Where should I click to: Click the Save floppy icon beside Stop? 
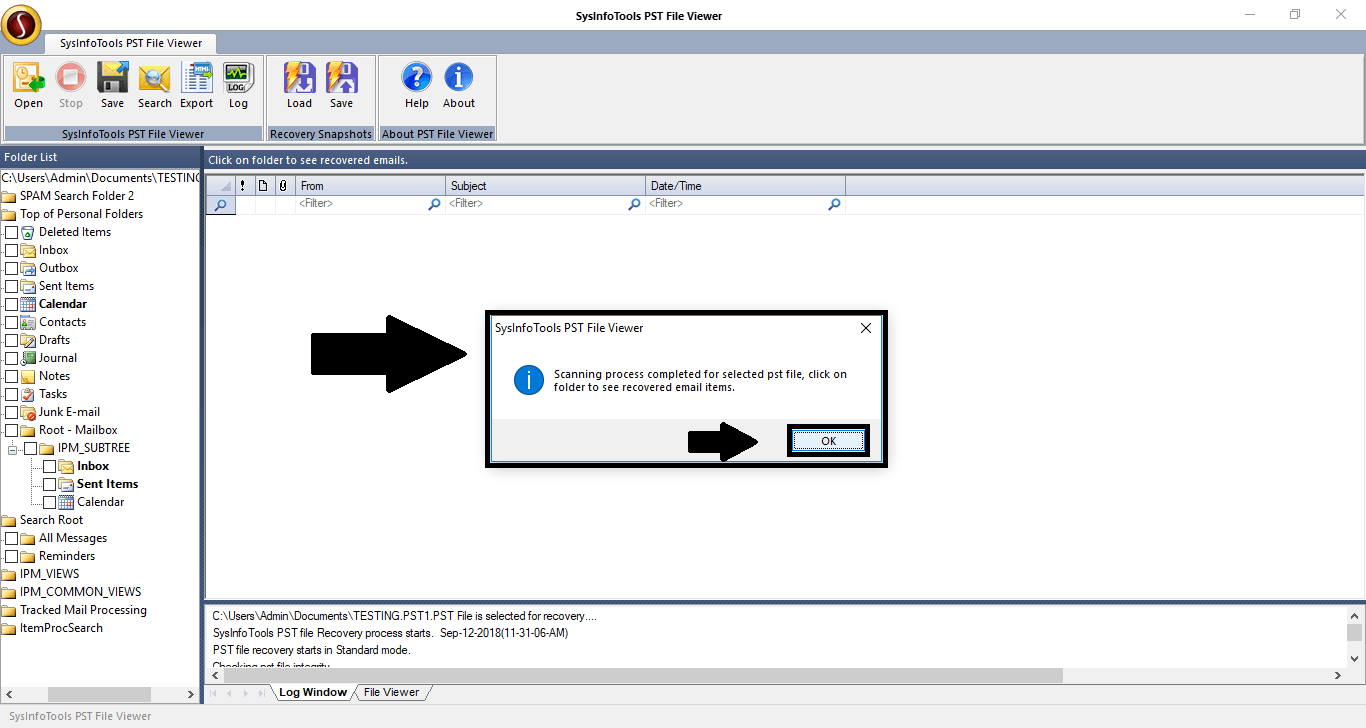(x=113, y=78)
